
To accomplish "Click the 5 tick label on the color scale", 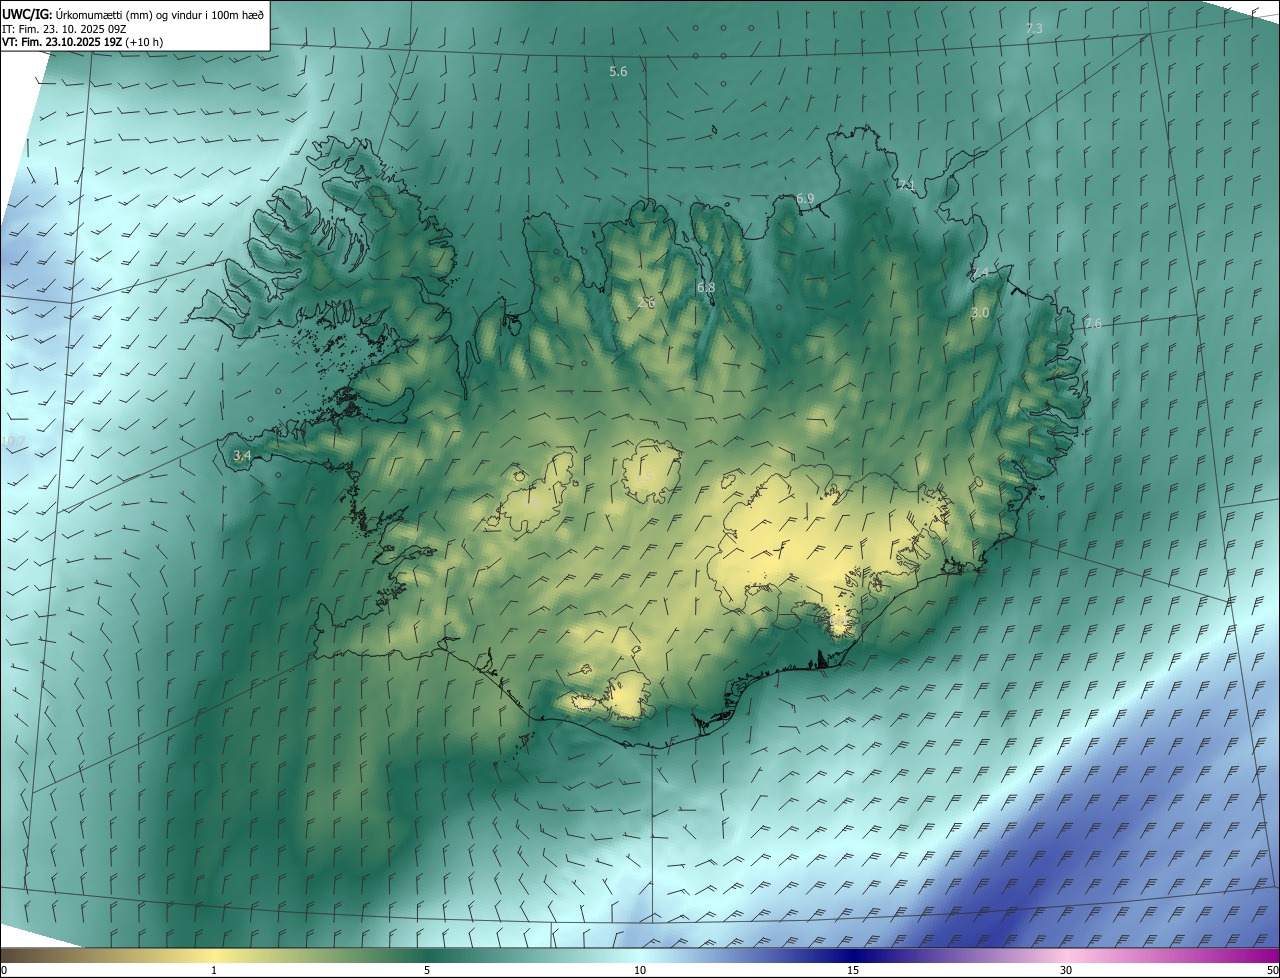I will point(427,971).
